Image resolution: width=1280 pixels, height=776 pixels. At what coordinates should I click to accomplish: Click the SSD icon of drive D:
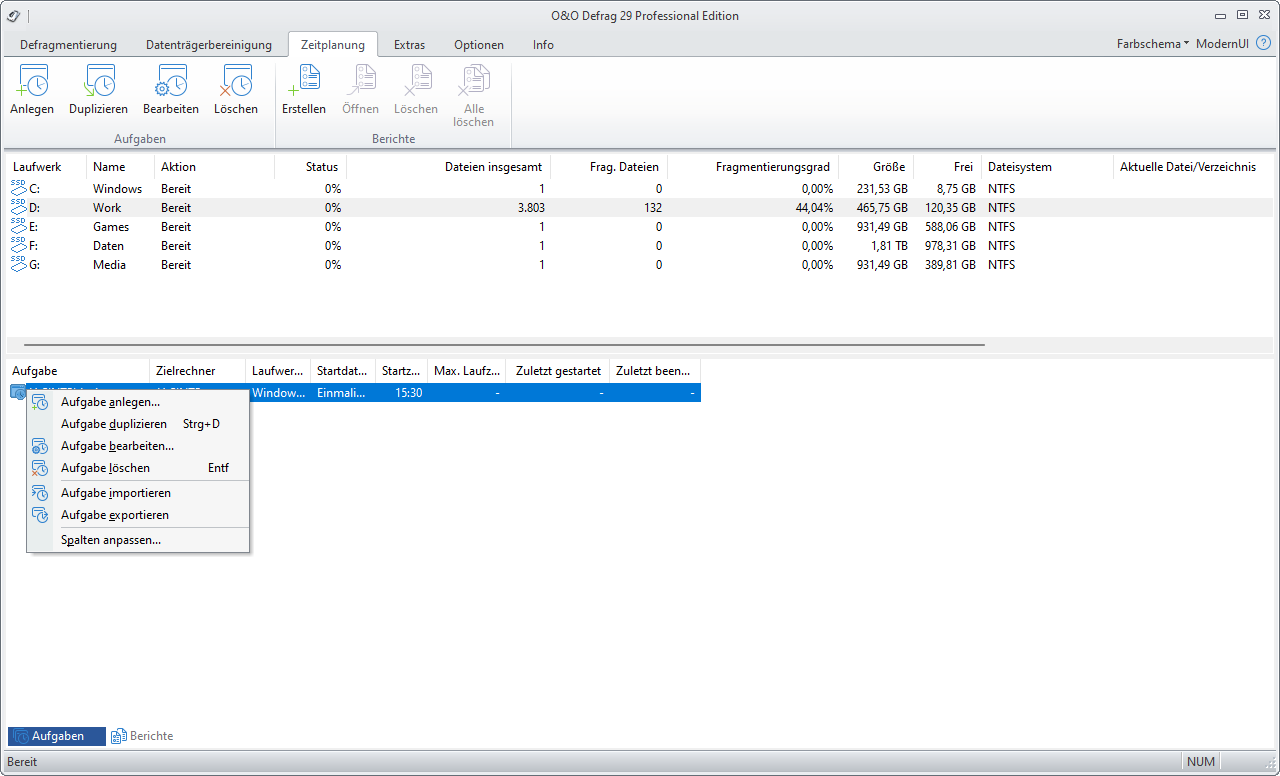[x=19, y=207]
